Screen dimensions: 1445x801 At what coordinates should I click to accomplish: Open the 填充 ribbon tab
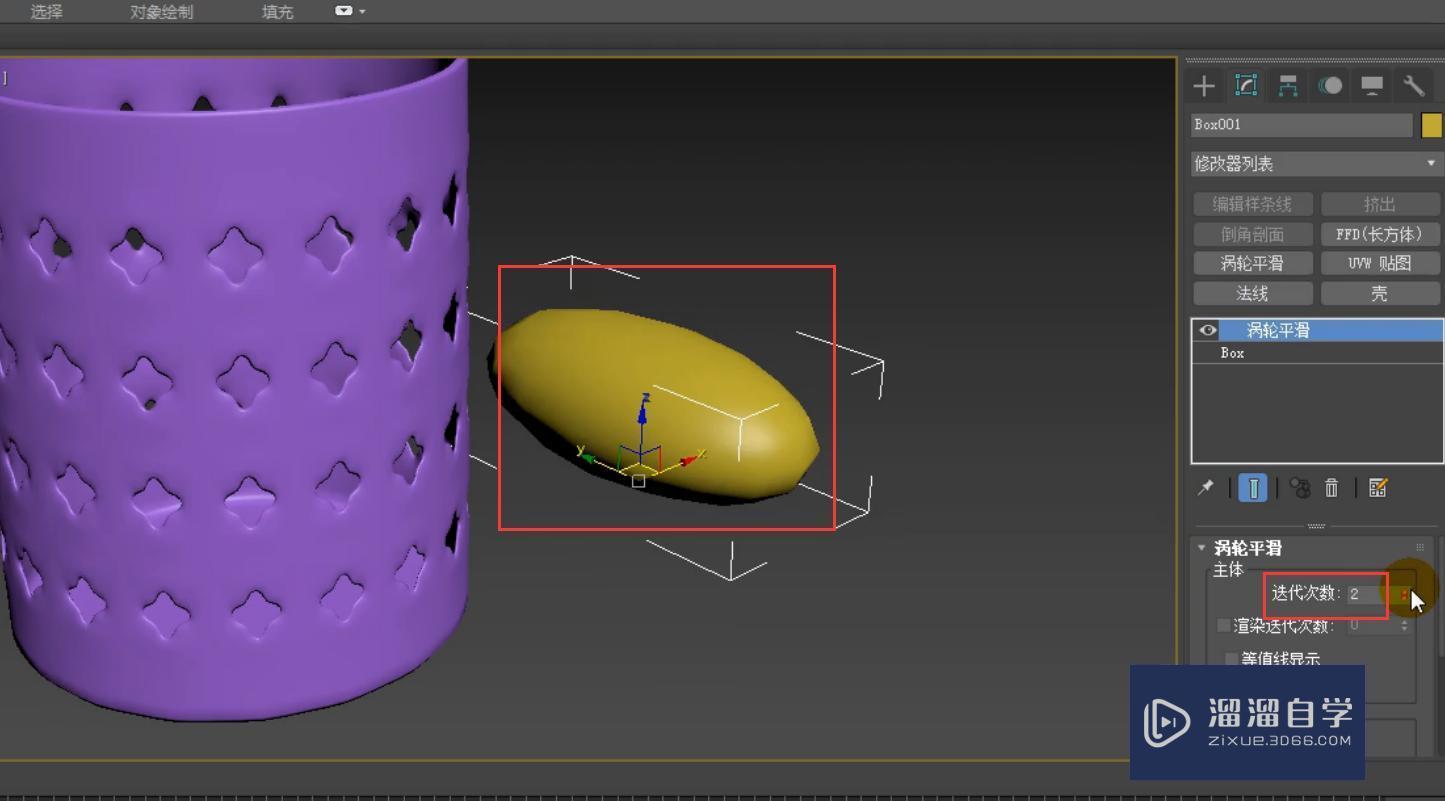click(x=277, y=12)
